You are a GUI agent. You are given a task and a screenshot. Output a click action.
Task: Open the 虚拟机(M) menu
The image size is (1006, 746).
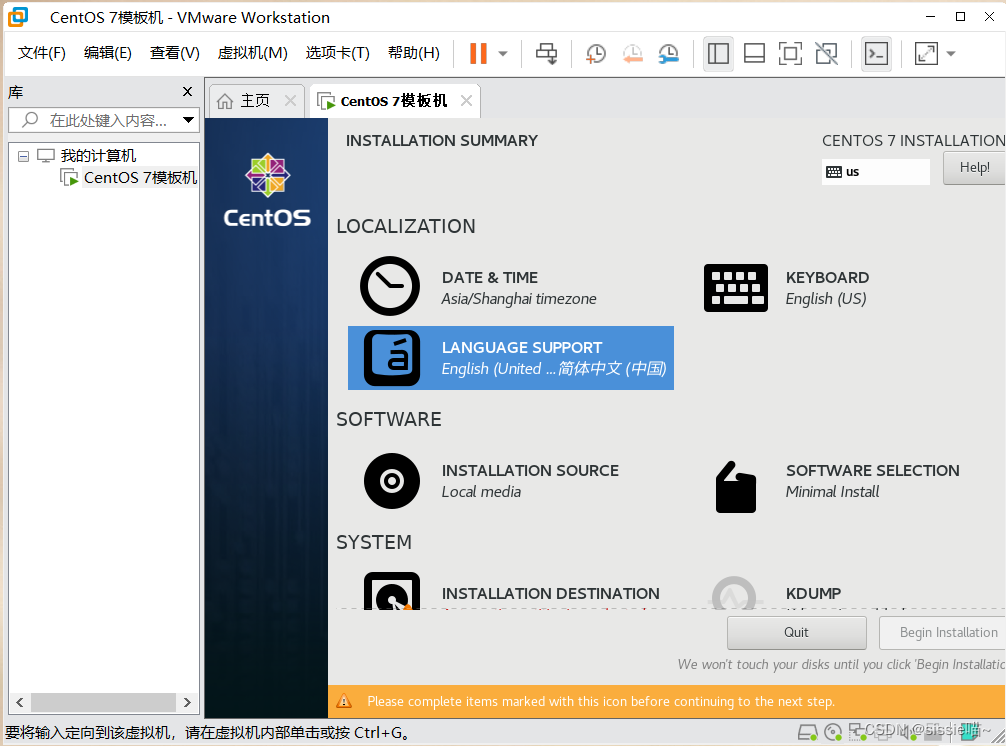coord(252,53)
